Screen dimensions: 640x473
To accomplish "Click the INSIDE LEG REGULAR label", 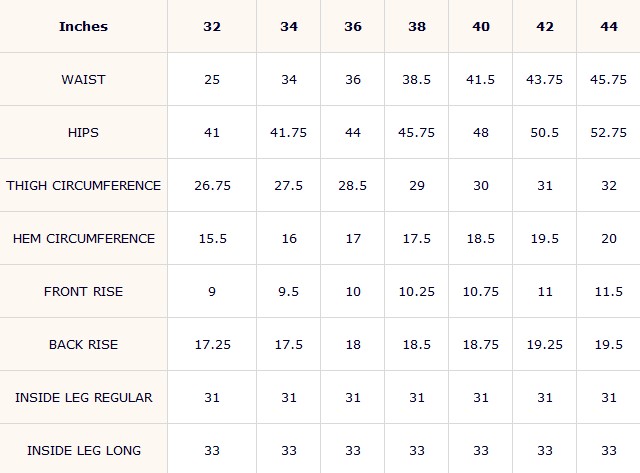I will [x=83, y=397].
